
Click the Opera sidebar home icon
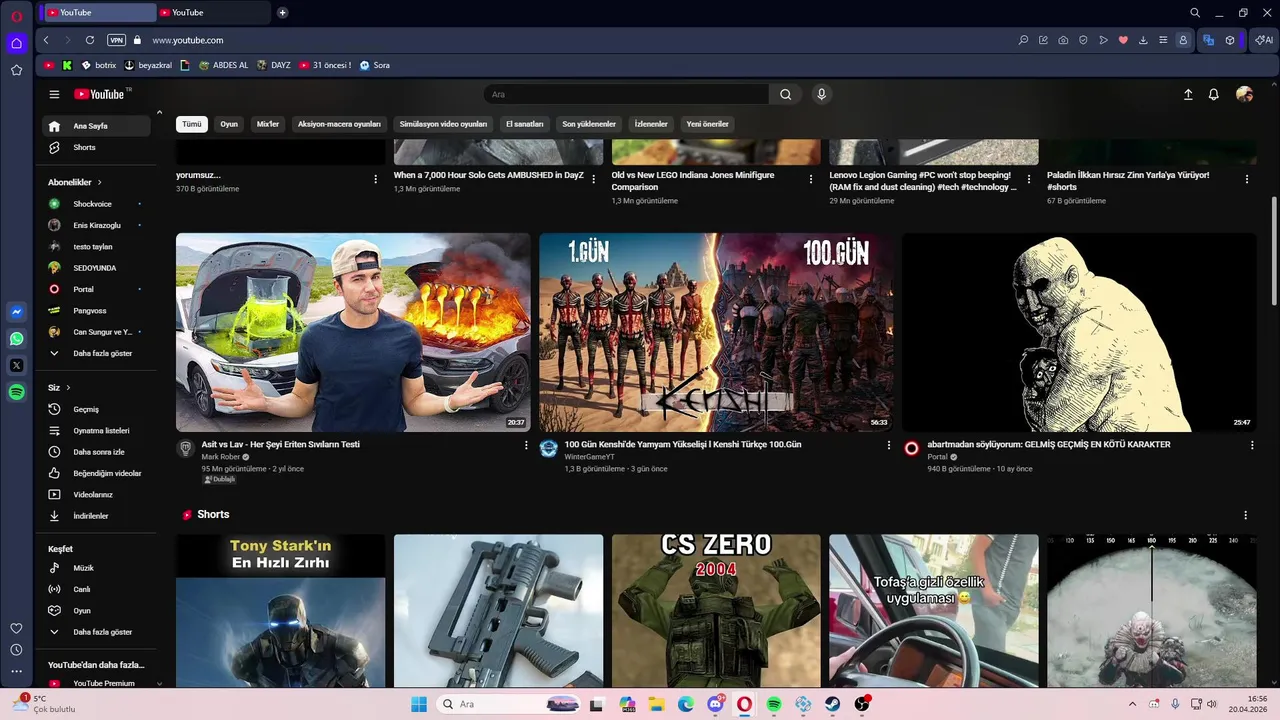coord(16,43)
